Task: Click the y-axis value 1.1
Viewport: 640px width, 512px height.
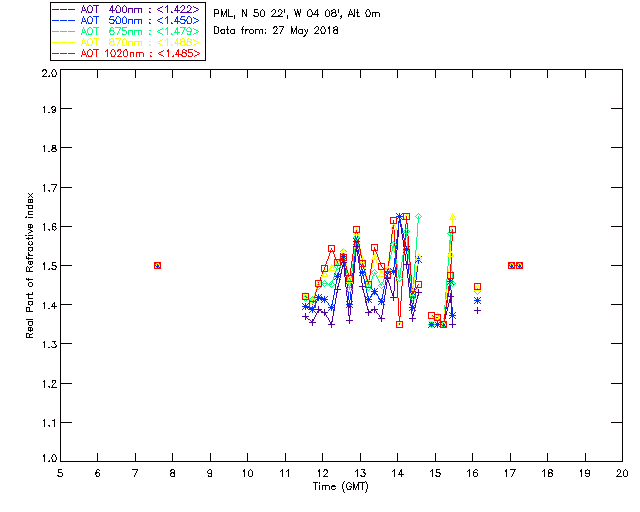Action: [x=49, y=423]
